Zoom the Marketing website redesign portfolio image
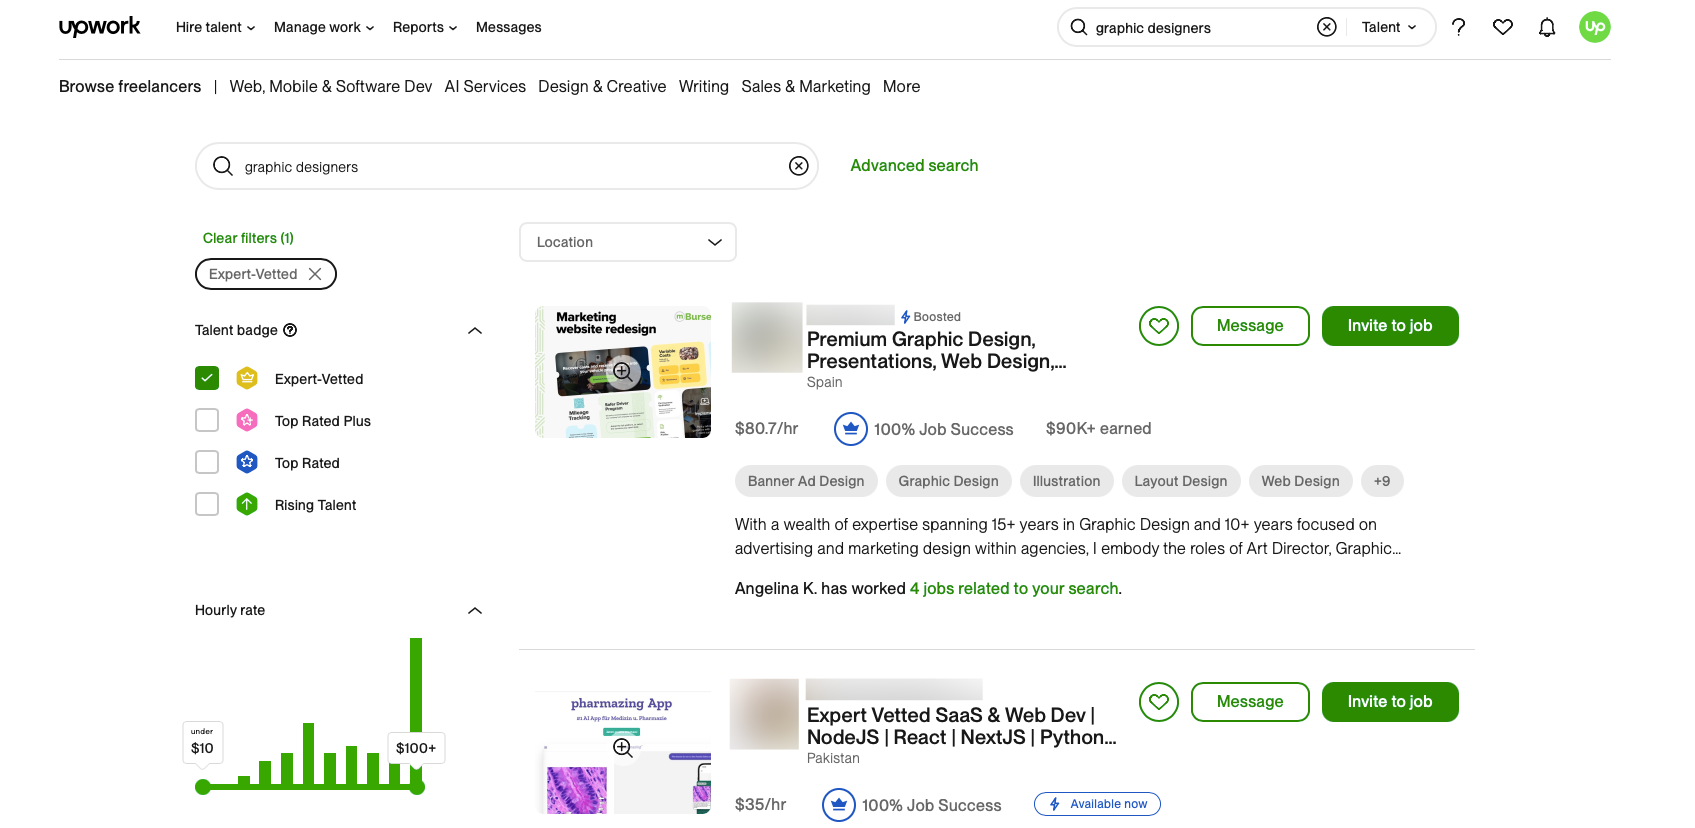1695x828 pixels. (x=622, y=372)
